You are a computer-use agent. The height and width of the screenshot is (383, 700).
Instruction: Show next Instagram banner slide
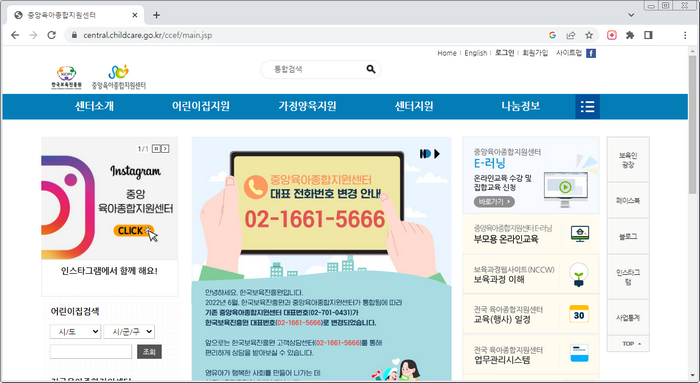pyautogui.click(x=165, y=149)
